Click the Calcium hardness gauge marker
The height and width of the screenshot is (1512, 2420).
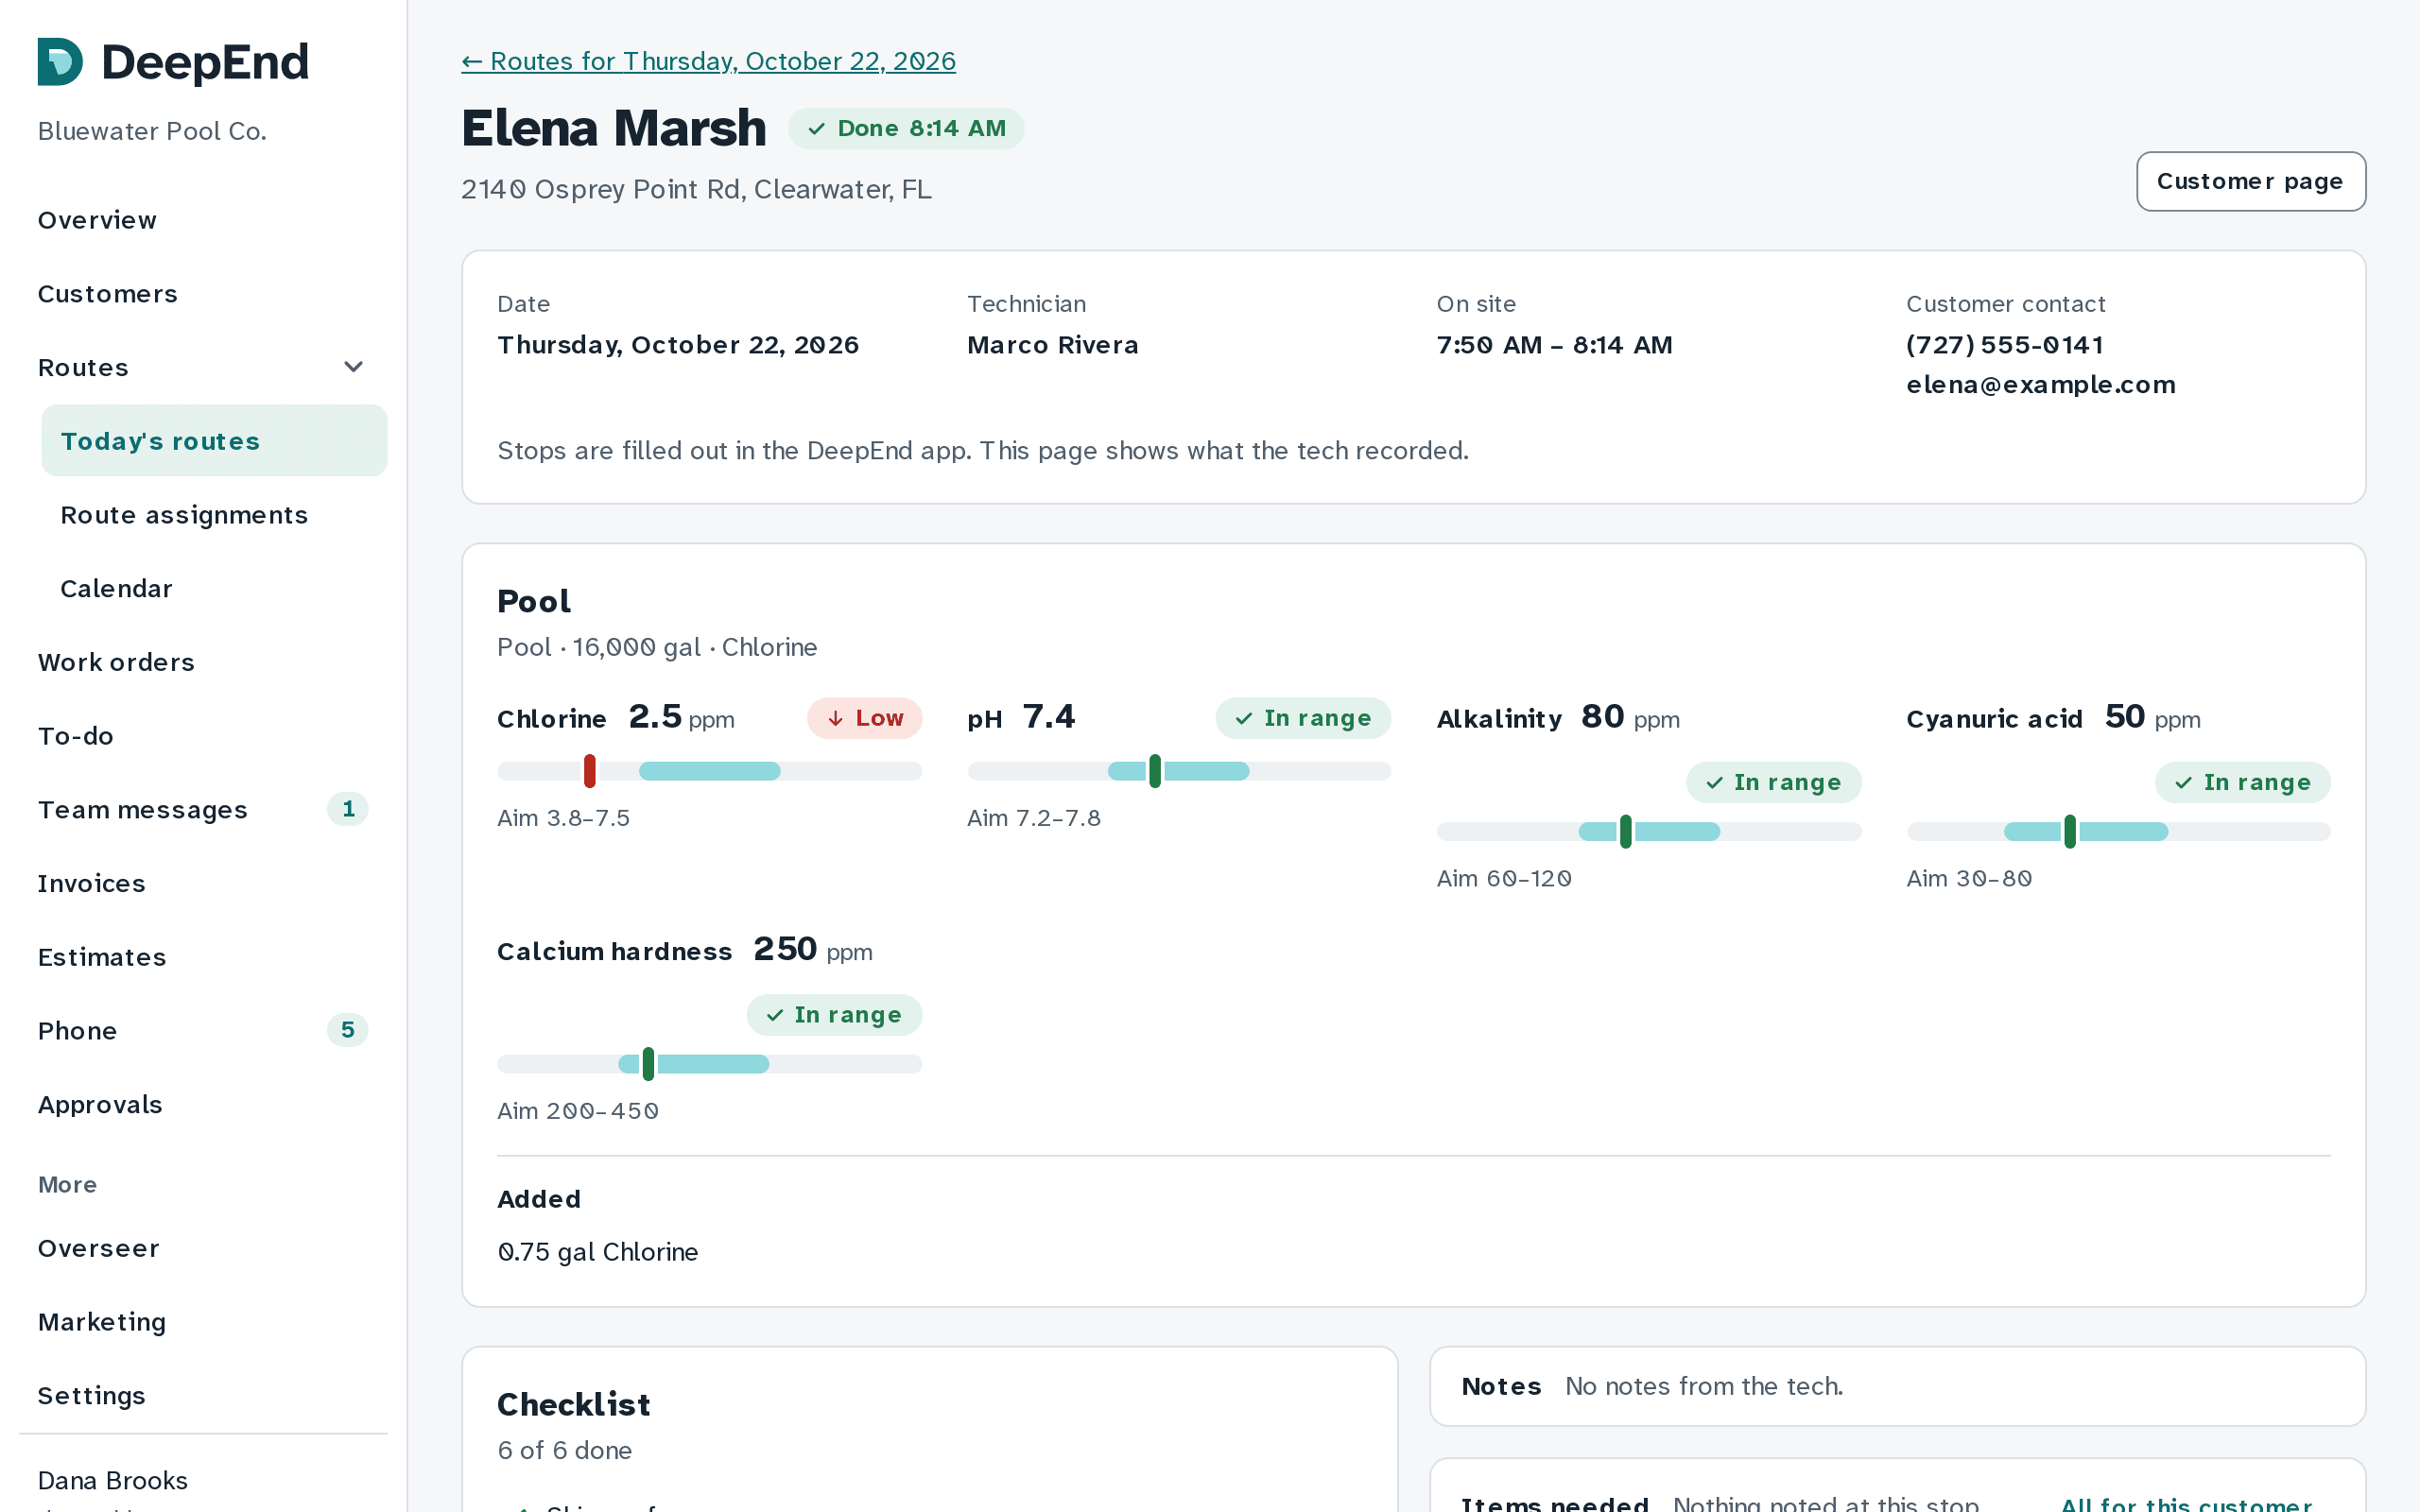pyautogui.click(x=649, y=1064)
